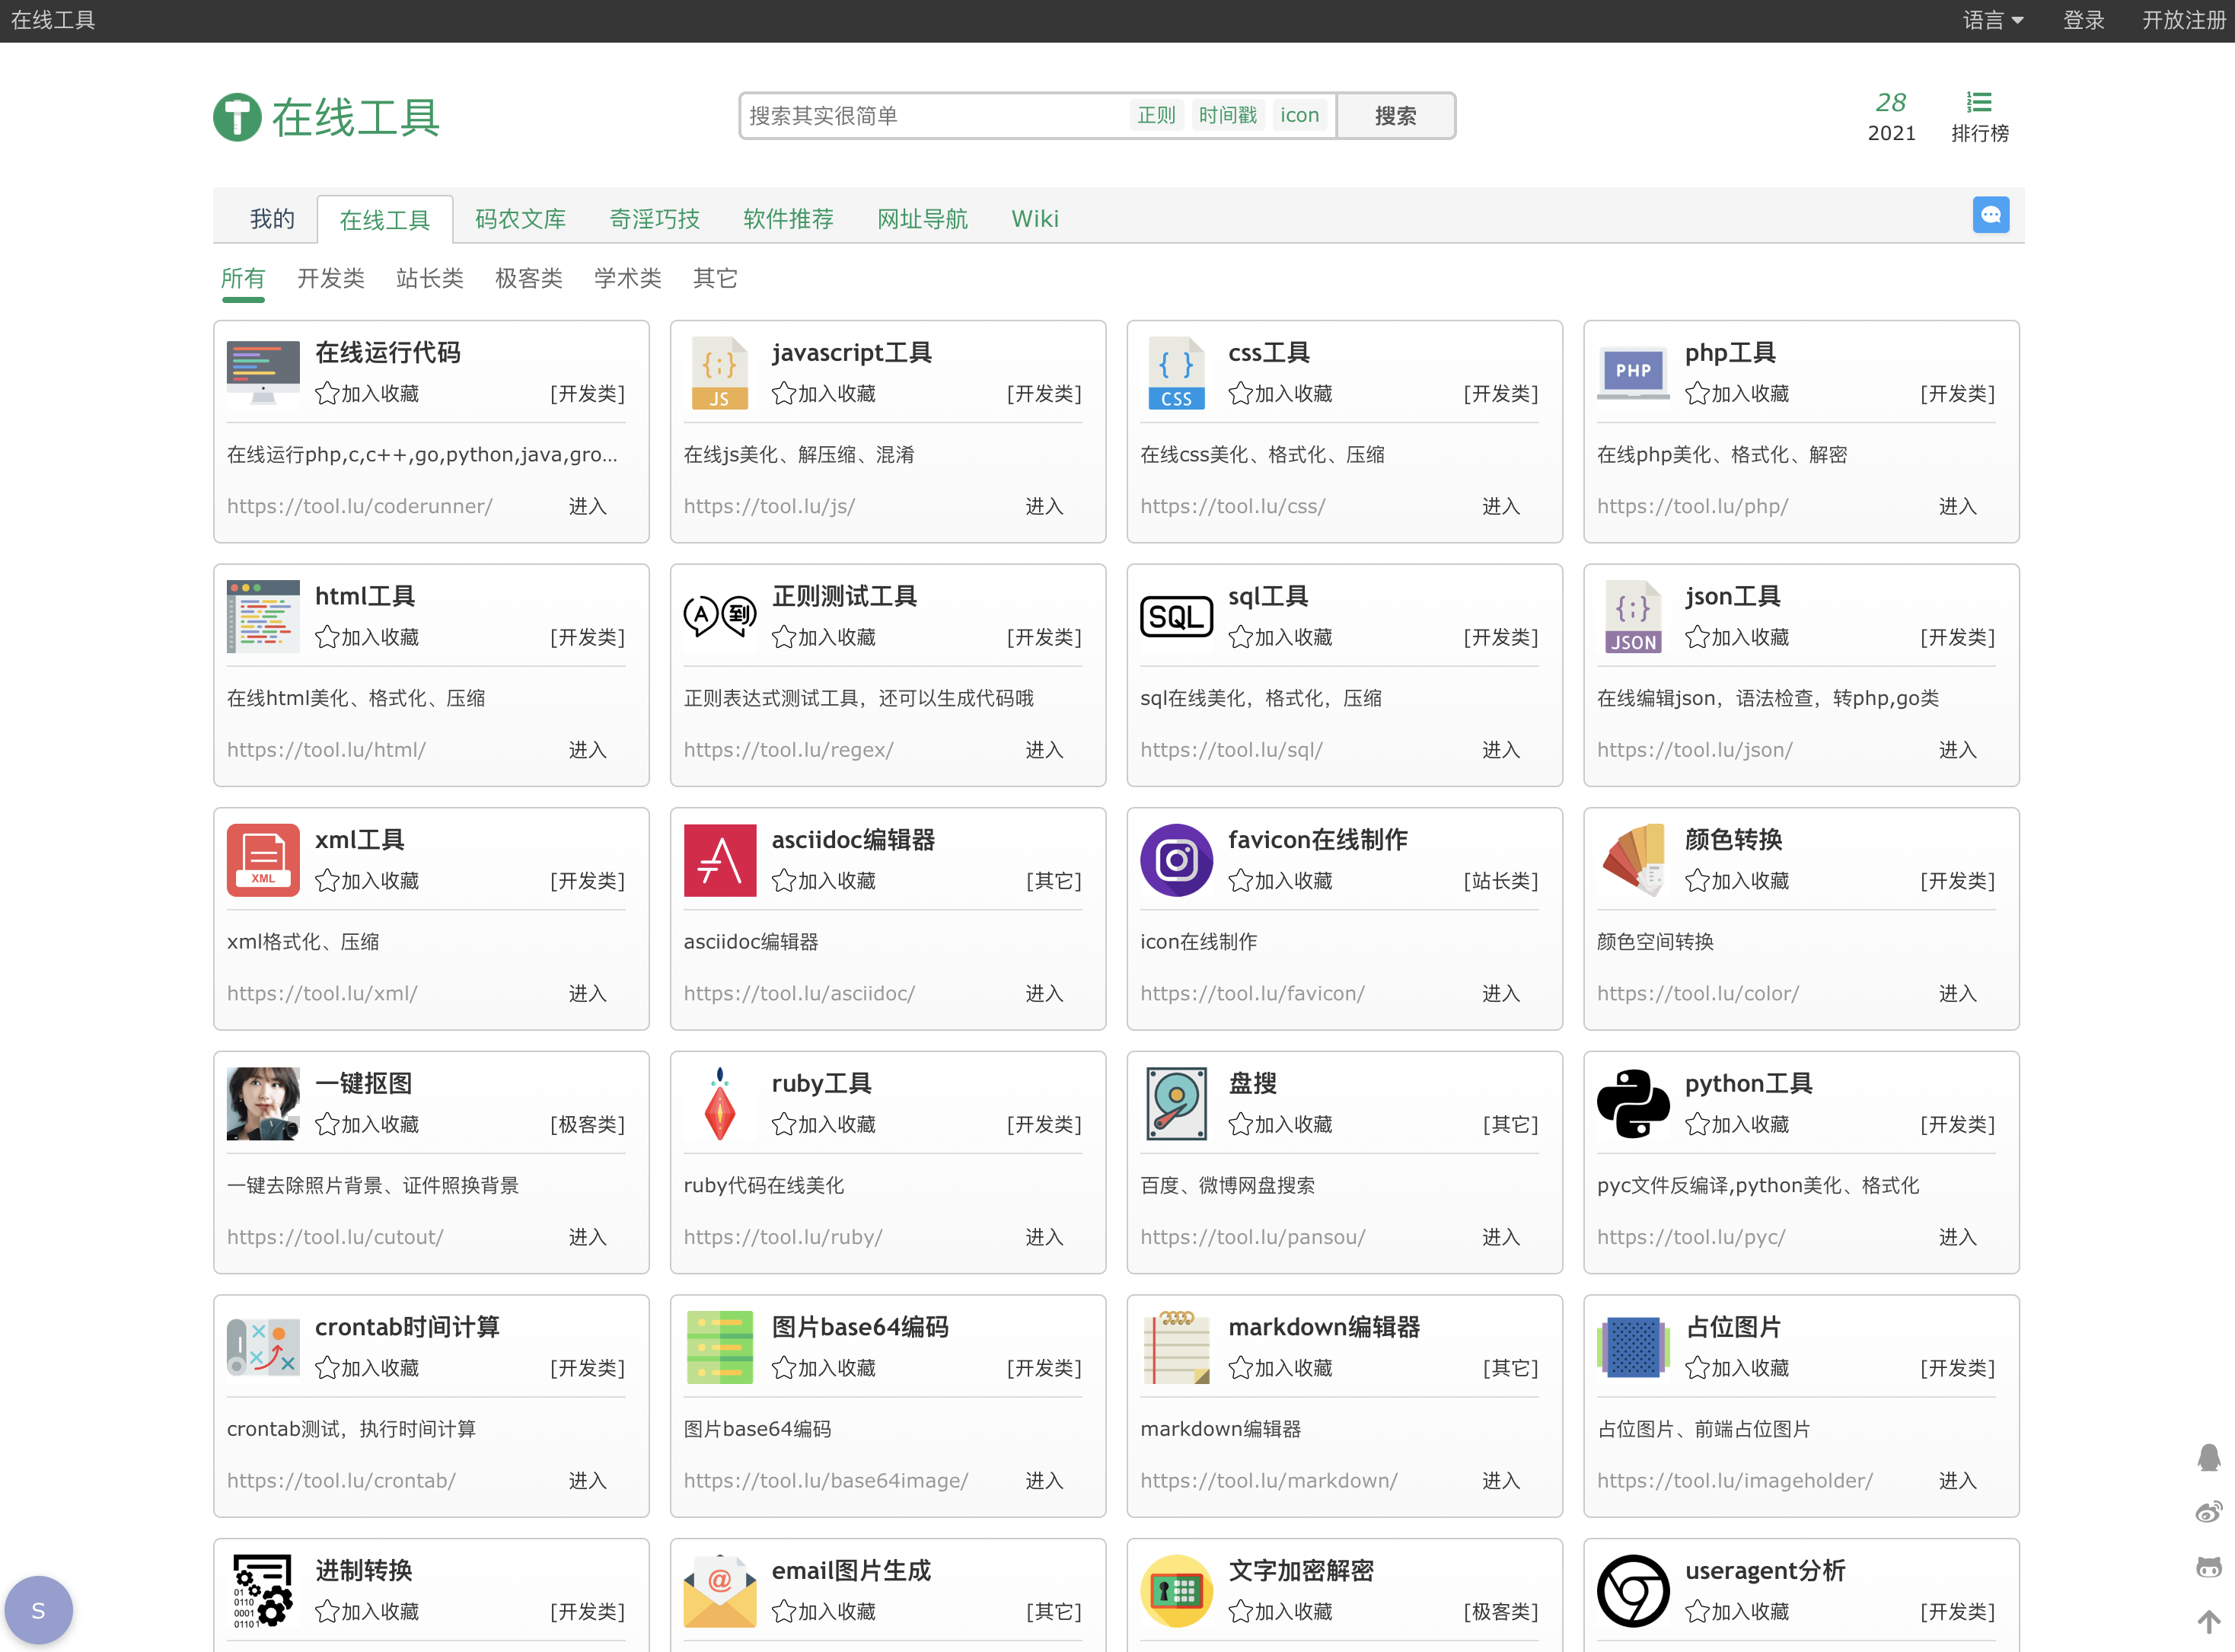Select the 开发类 category filter
Image resolution: width=2235 pixels, height=1652 pixels.
point(331,278)
